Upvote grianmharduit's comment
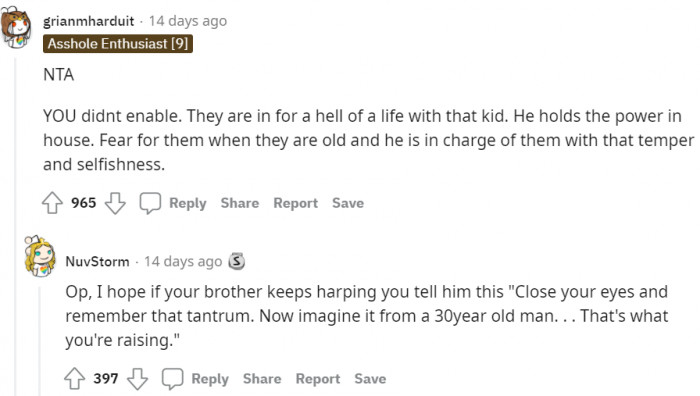The image size is (700, 396). point(52,203)
